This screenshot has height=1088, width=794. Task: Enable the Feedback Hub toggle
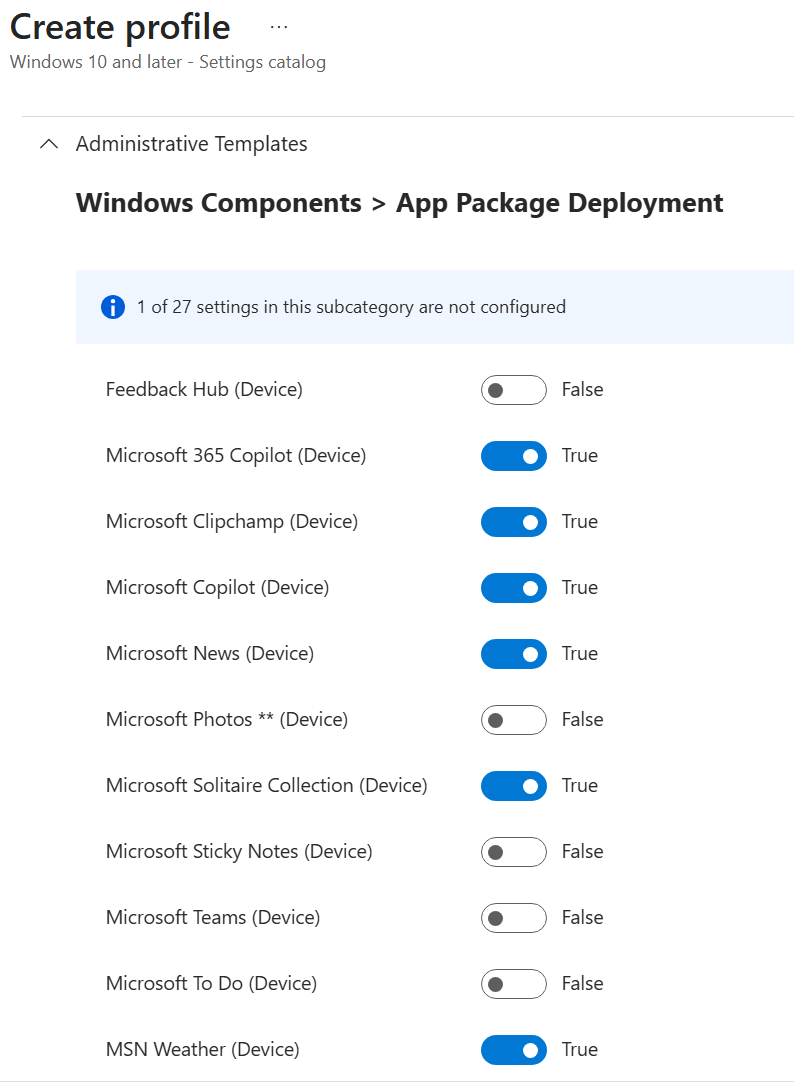pos(513,390)
